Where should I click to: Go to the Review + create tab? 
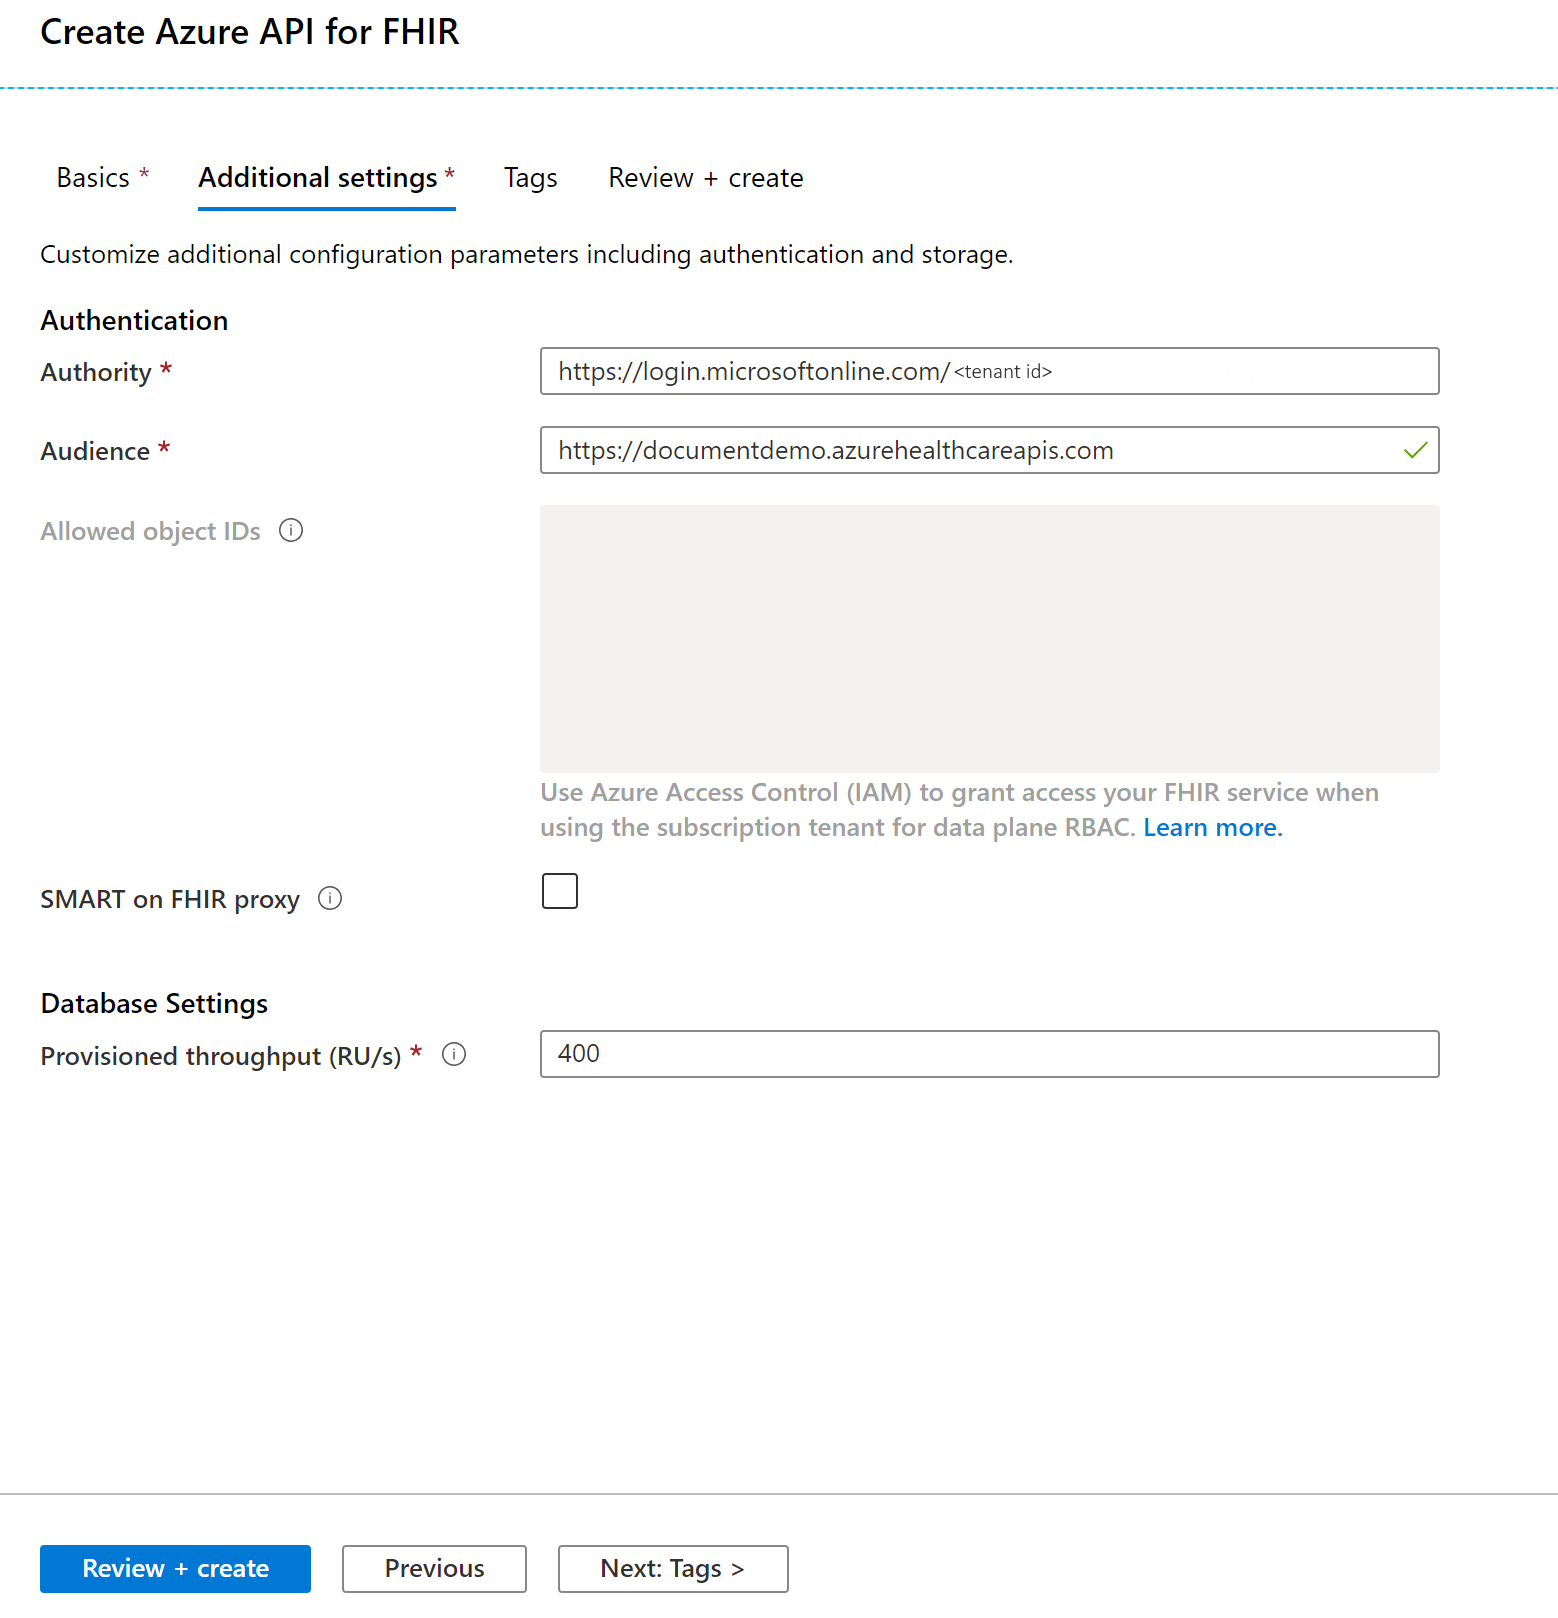705,178
